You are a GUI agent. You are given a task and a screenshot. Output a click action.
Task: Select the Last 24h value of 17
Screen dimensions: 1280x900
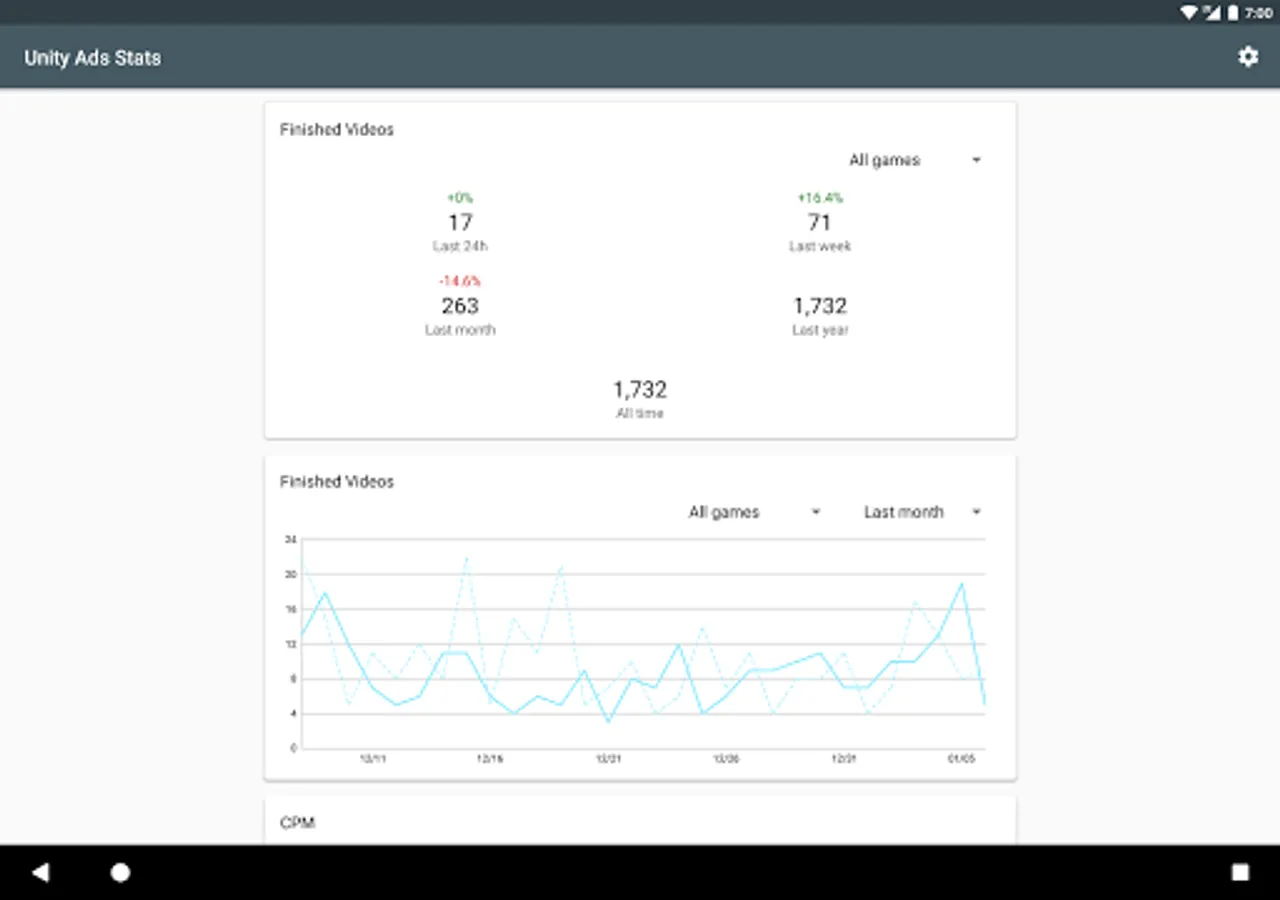460,222
